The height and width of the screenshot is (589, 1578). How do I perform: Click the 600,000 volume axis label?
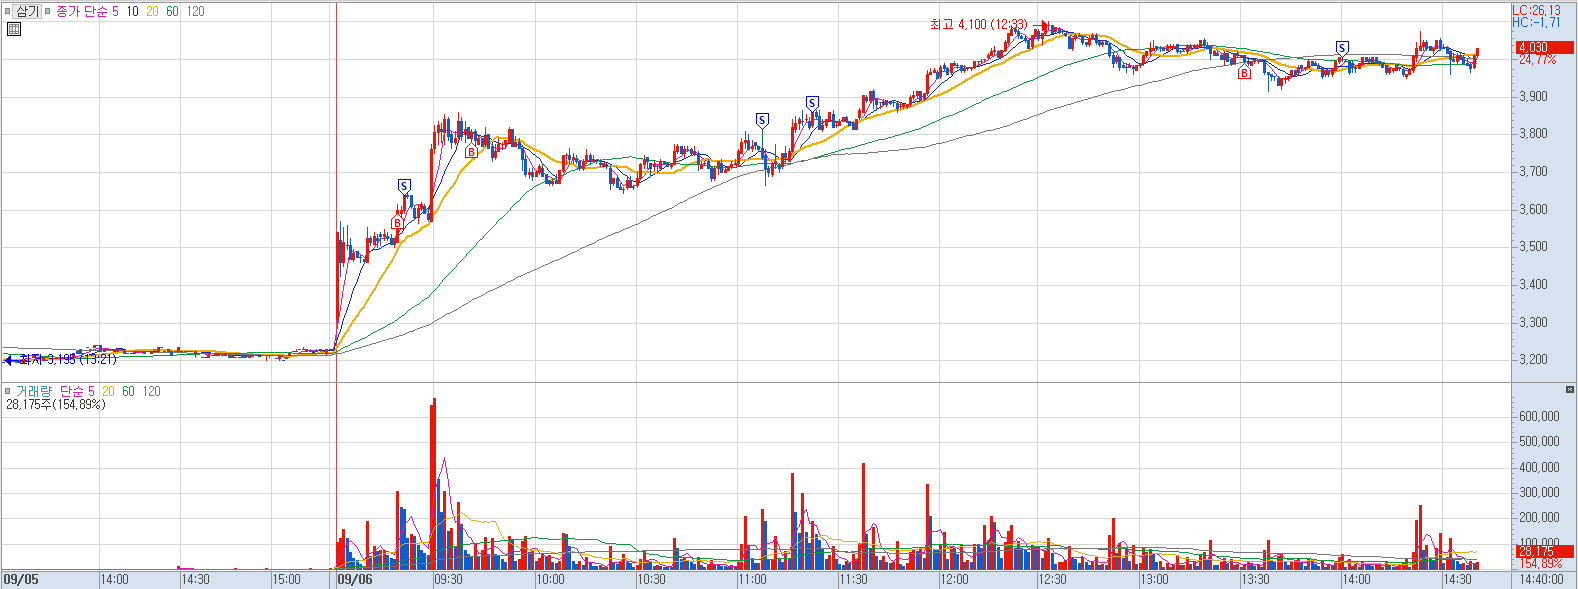[x=1539, y=416]
